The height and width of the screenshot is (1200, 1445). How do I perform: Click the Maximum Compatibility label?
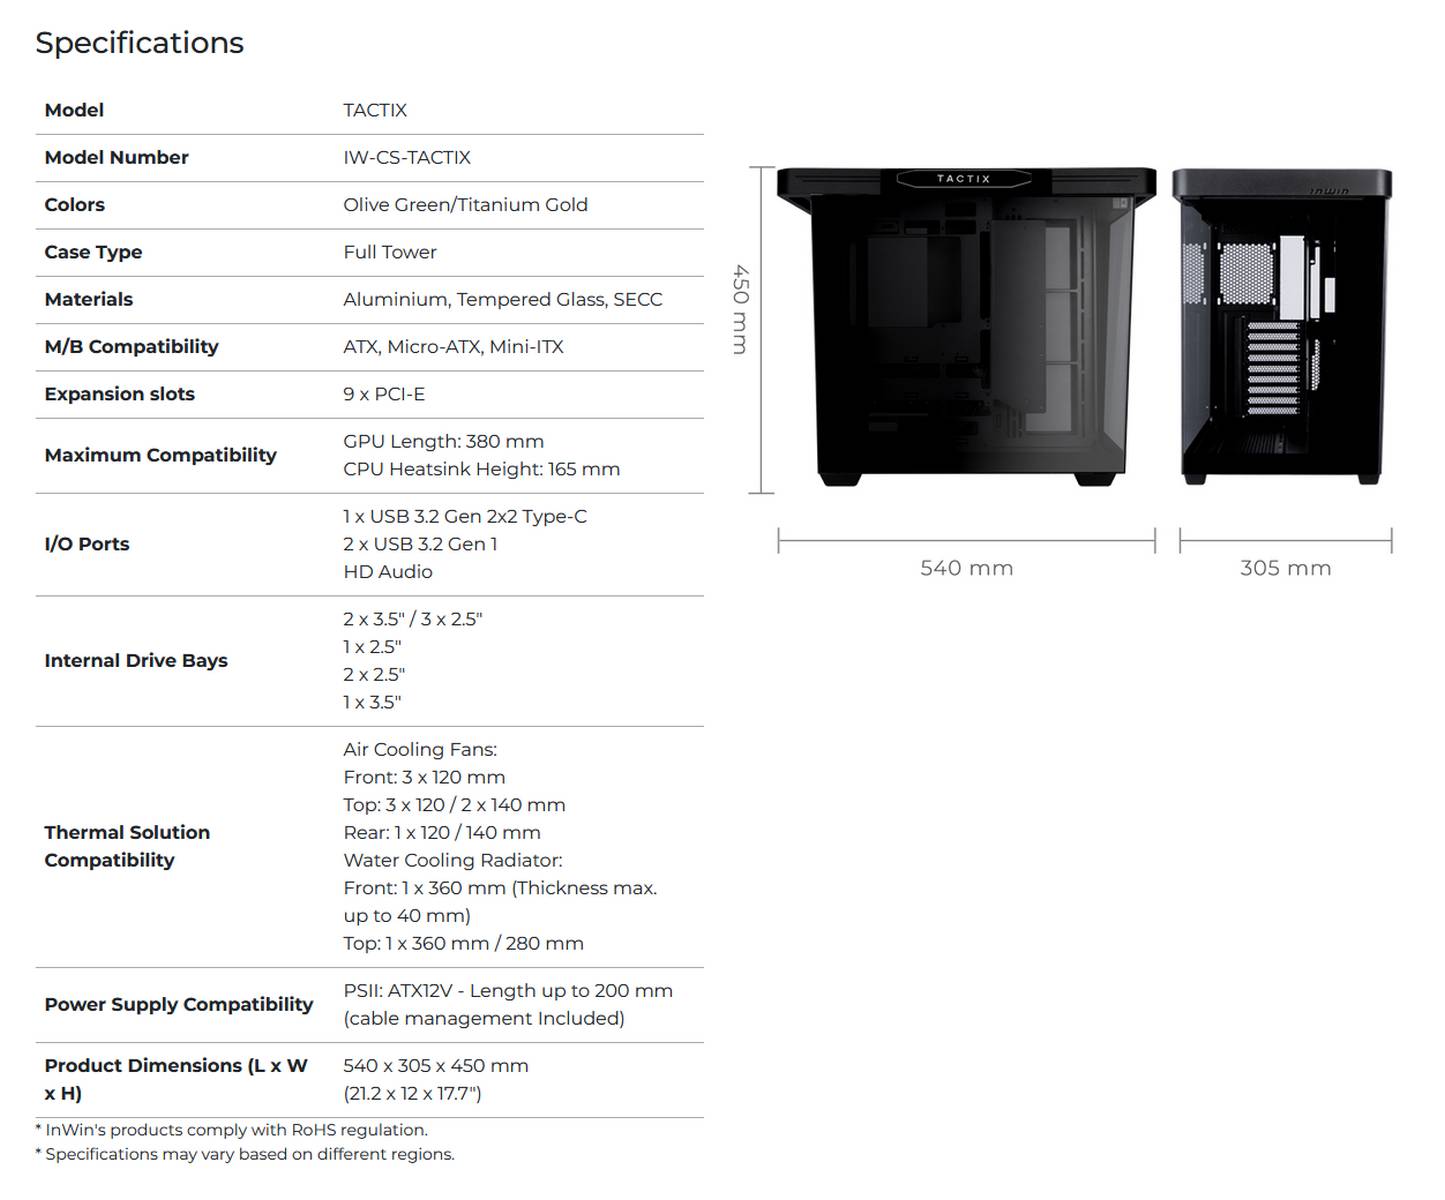[x=160, y=455]
